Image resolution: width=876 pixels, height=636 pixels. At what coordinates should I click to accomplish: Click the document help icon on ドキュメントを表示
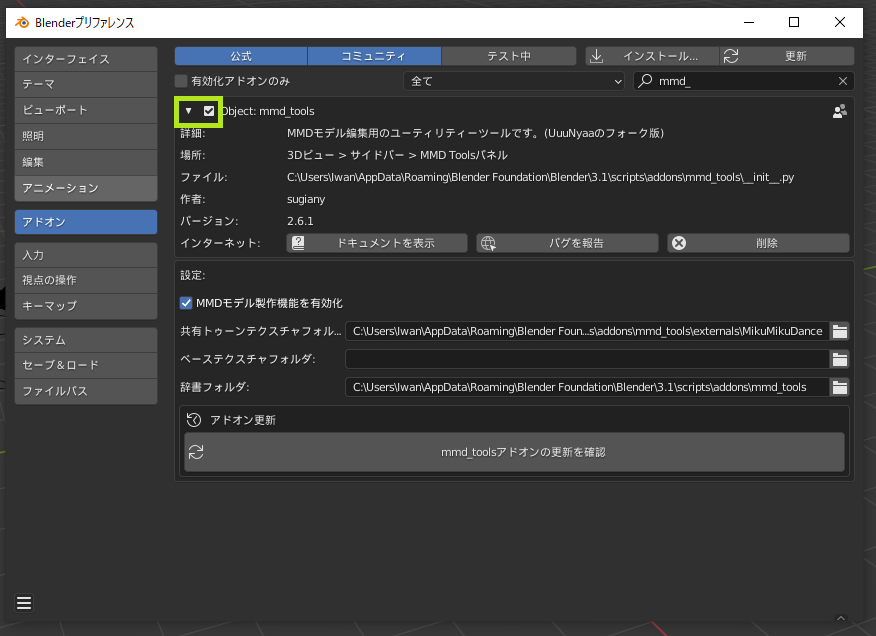(298, 243)
